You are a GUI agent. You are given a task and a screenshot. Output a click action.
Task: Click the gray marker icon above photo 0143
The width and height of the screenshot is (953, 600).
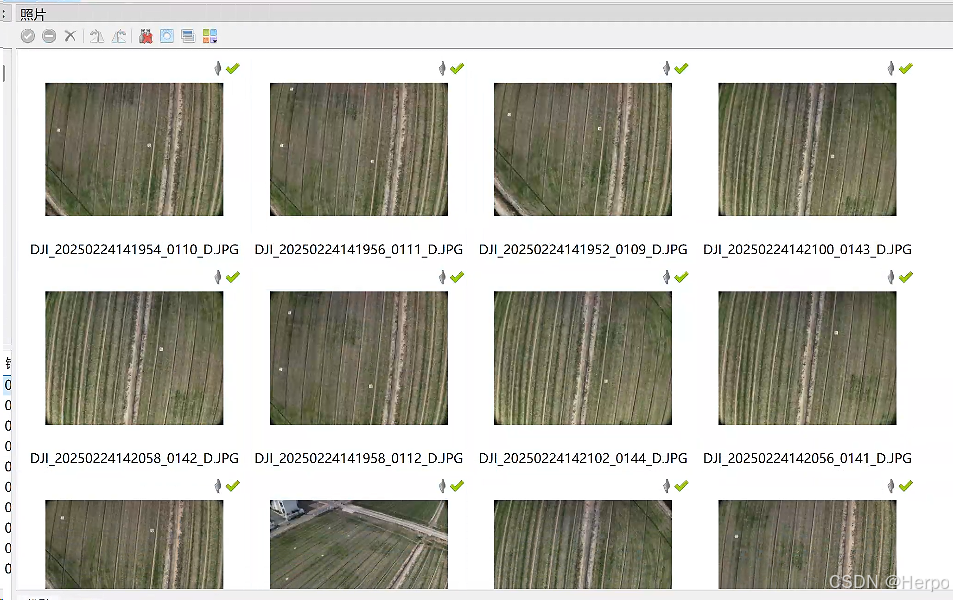pos(891,68)
